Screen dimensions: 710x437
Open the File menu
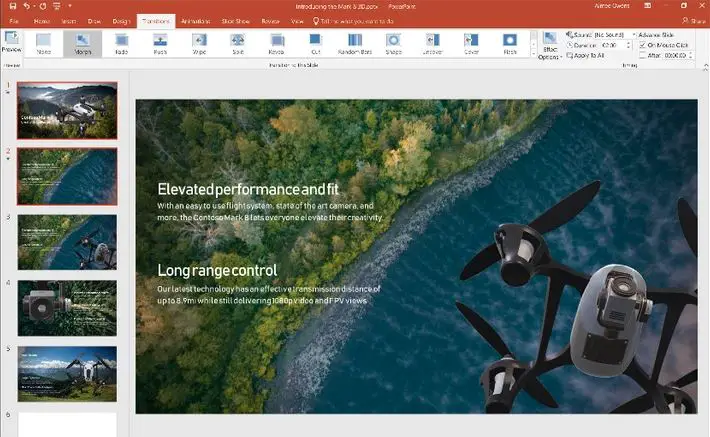(x=14, y=21)
